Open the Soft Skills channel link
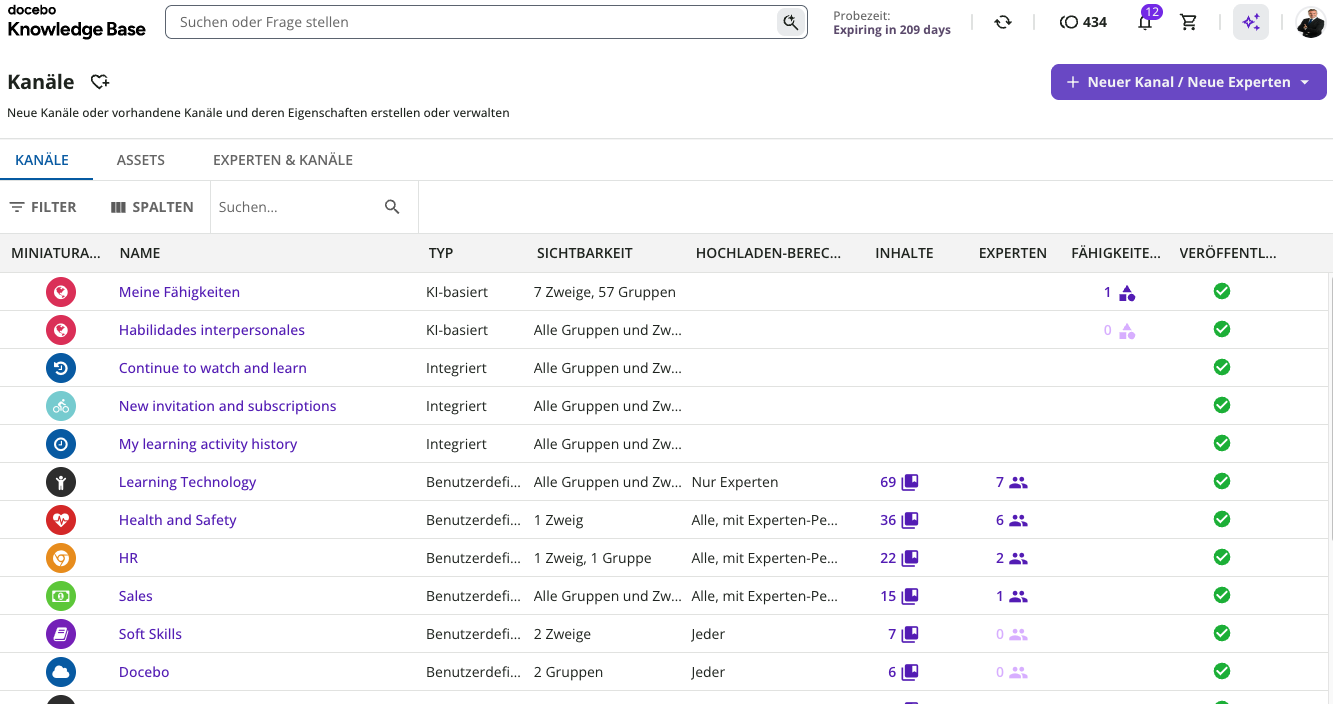1333x704 pixels. (x=150, y=634)
